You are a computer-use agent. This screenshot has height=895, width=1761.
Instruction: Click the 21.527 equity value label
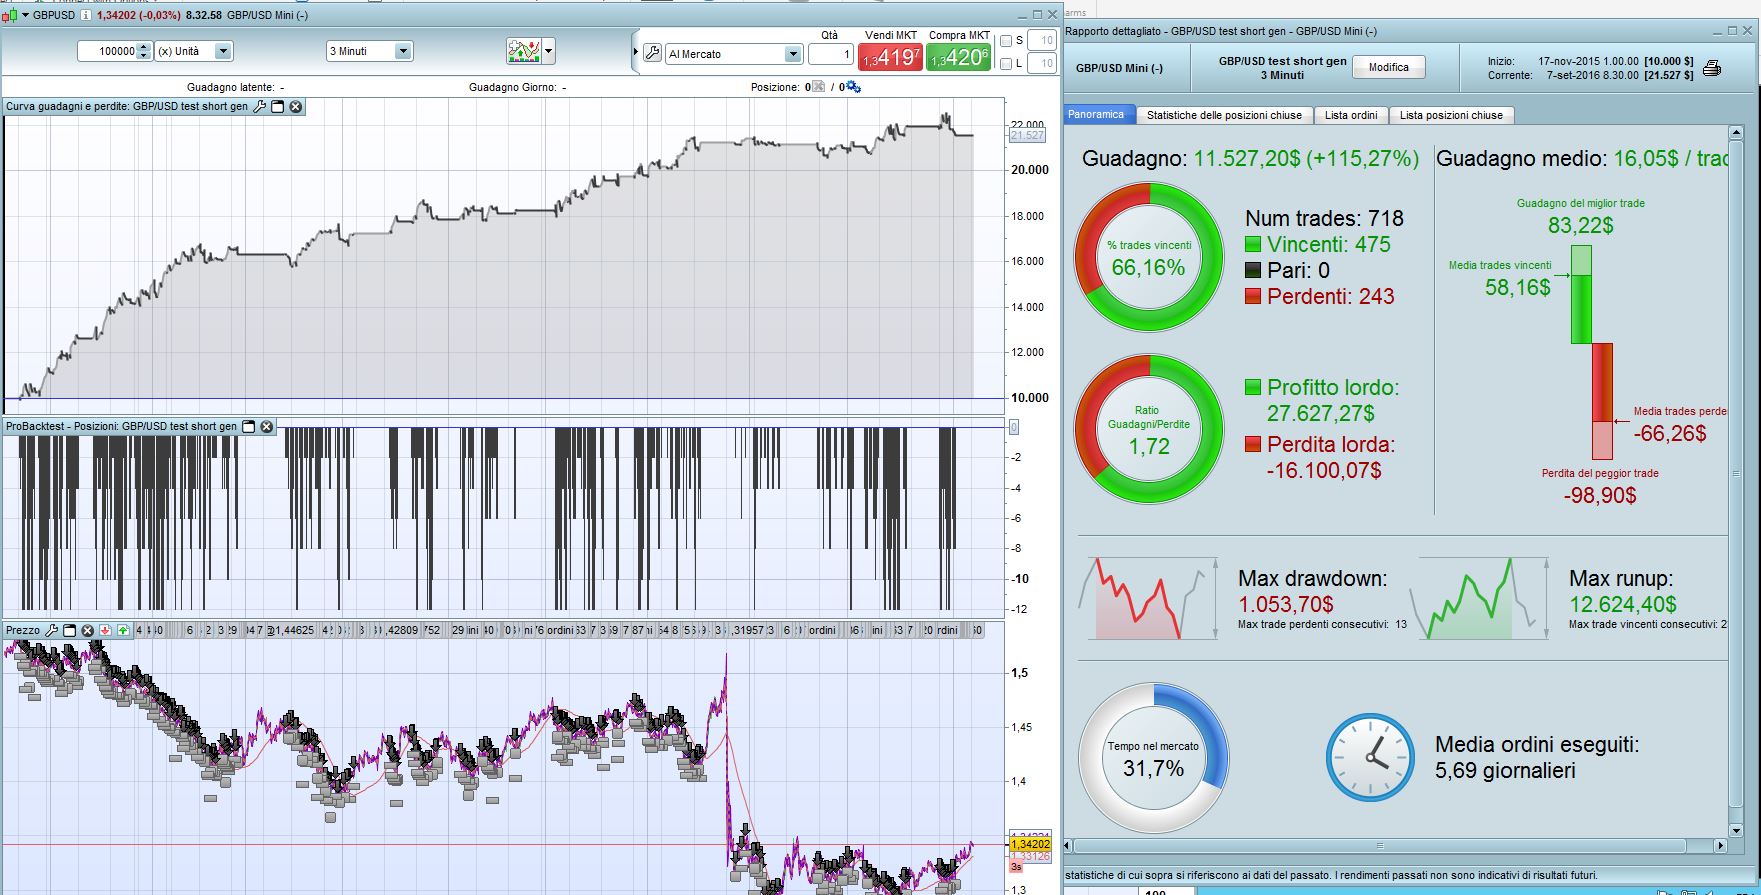1028,135
